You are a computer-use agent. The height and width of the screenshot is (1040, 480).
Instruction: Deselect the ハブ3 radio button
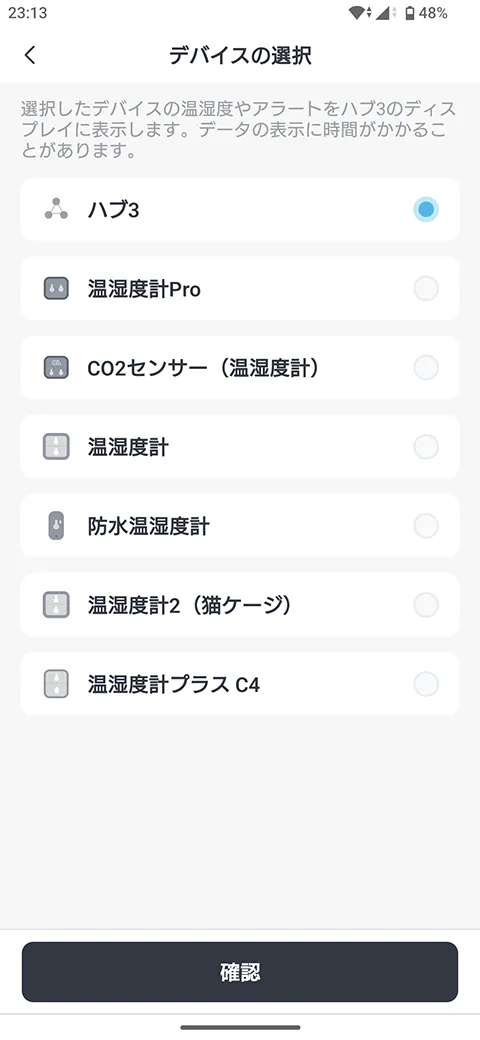[426, 210]
